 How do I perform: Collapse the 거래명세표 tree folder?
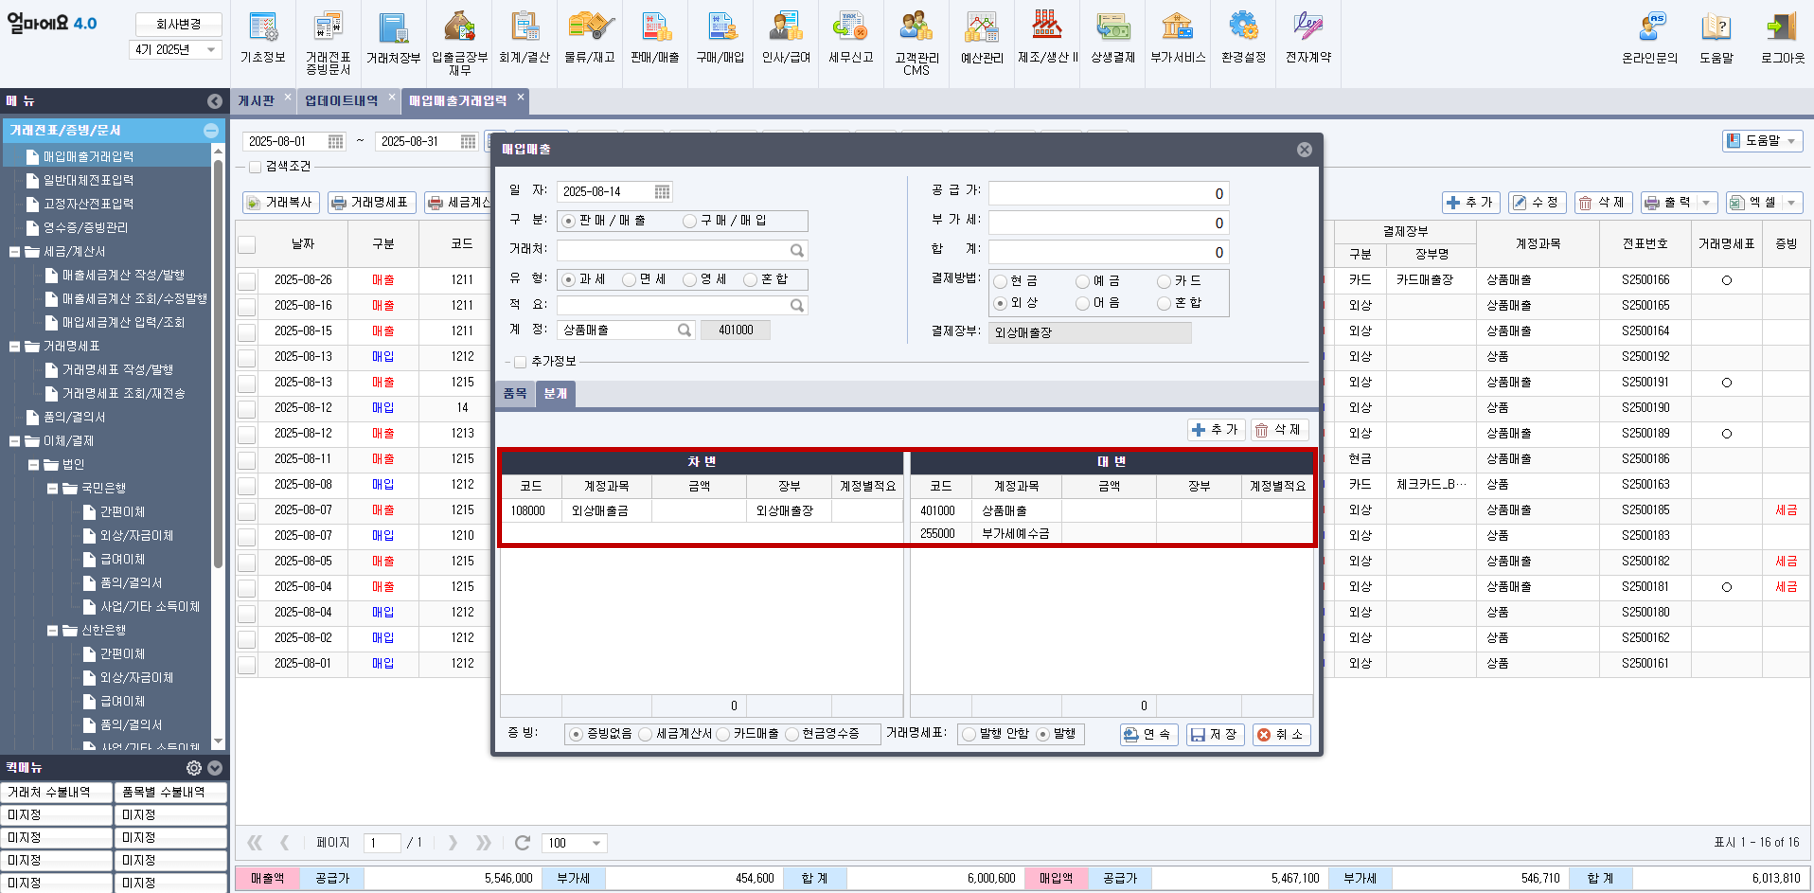[15, 347]
